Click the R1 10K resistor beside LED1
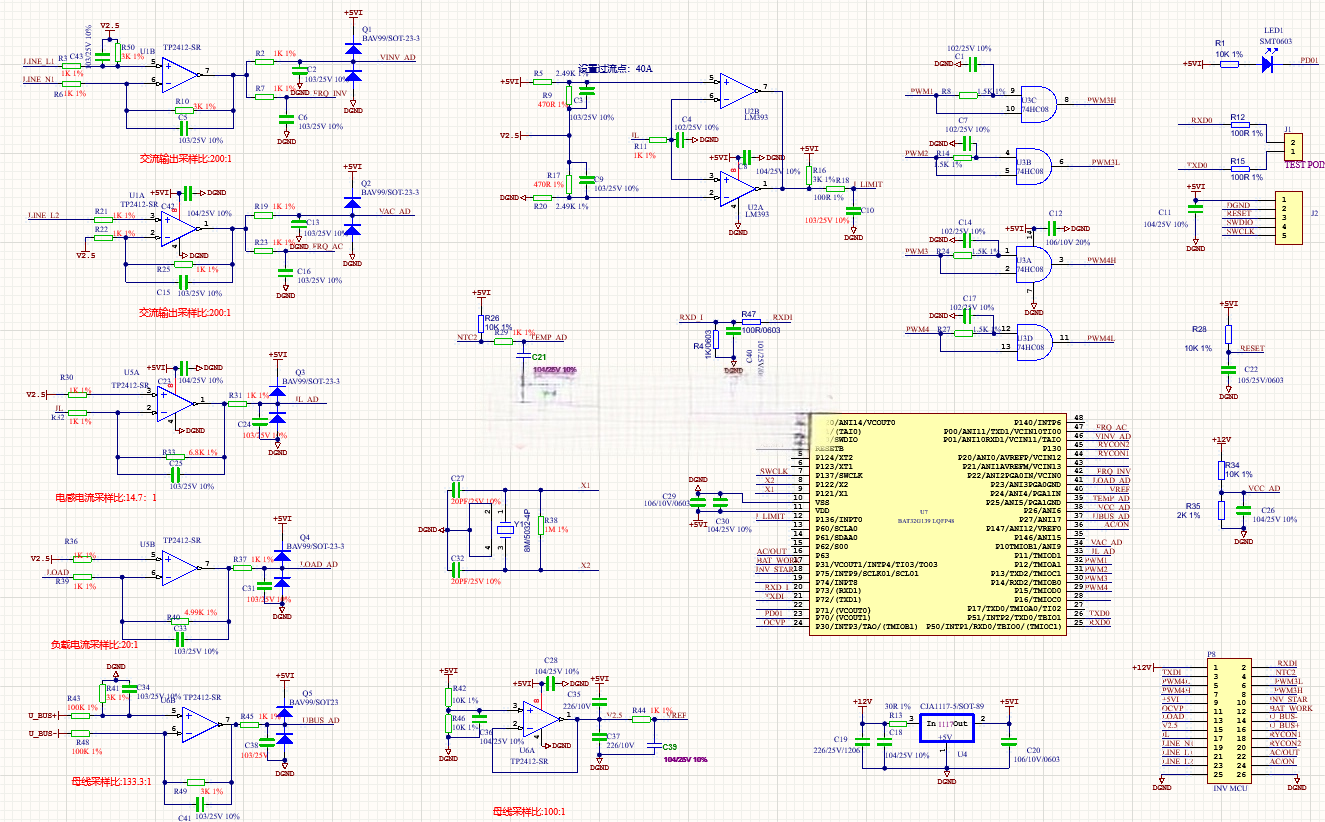Image resolution: width=1325 pixels, height=822 pixels. 1229,63
